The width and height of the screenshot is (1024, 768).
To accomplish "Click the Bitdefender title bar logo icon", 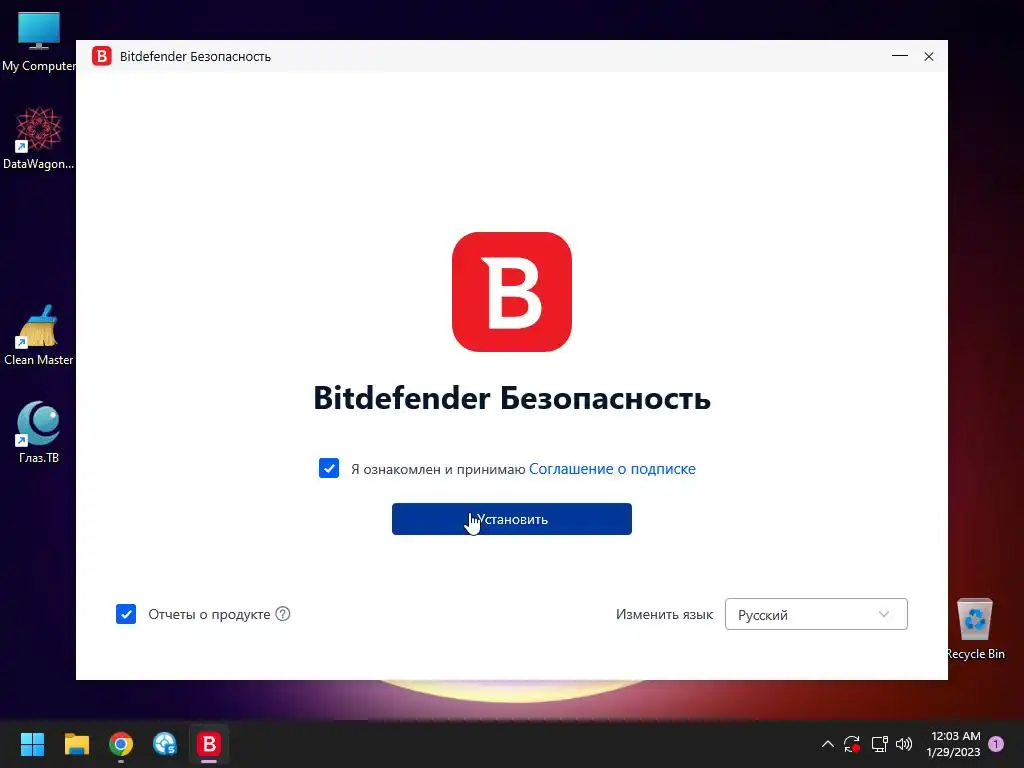I will [102, 56].
